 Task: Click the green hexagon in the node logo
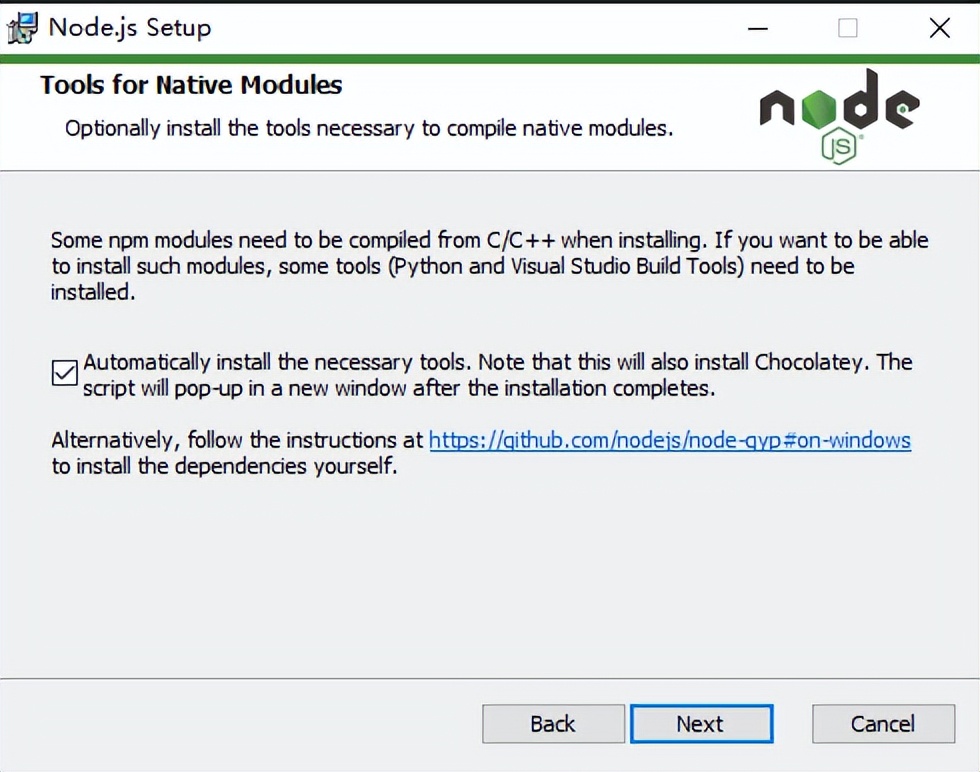(818, 109)
